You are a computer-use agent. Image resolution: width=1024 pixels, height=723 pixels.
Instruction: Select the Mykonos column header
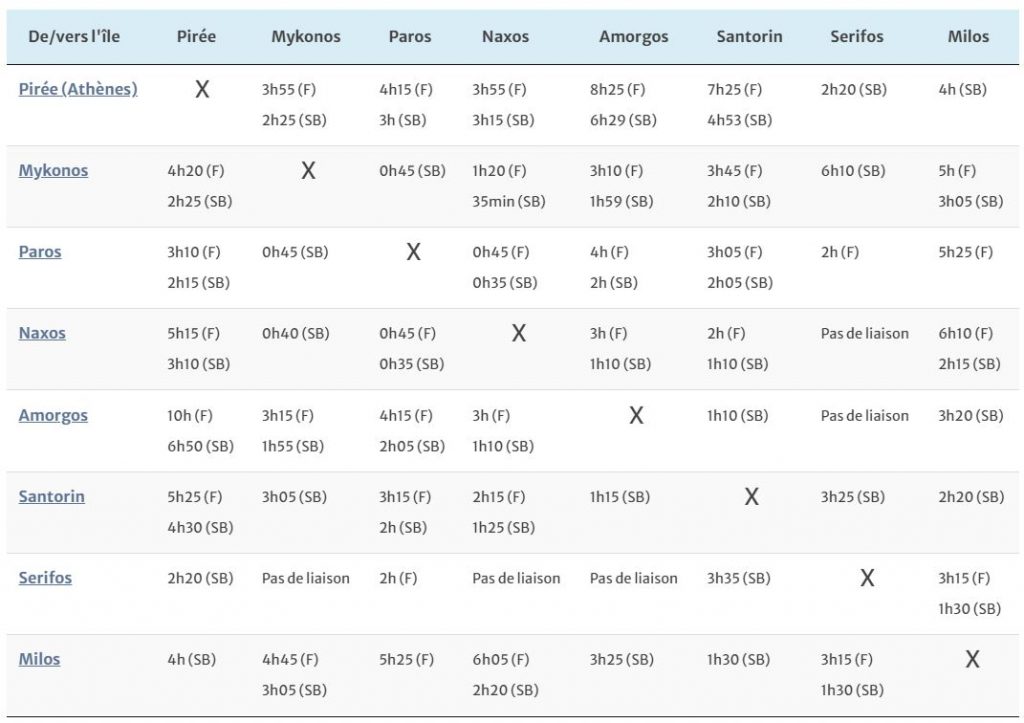(306, 37)
